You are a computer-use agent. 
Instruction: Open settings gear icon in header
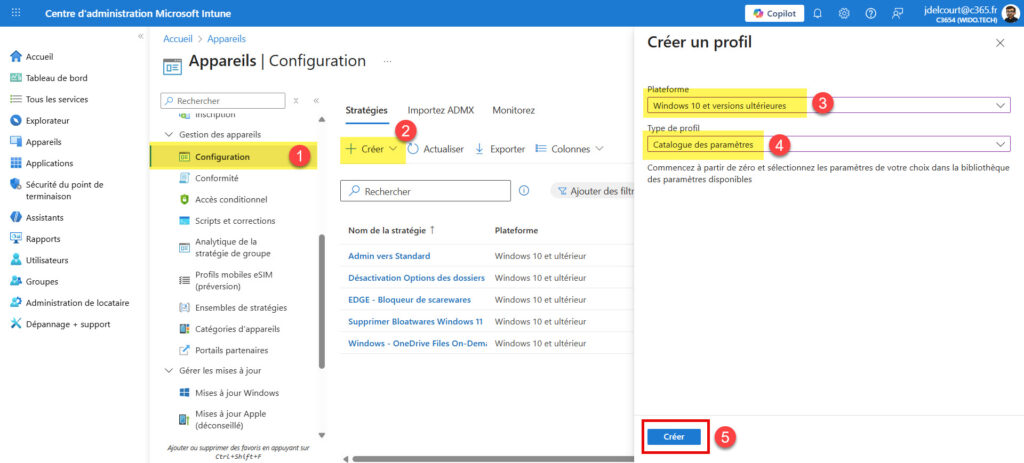(844, 13)
